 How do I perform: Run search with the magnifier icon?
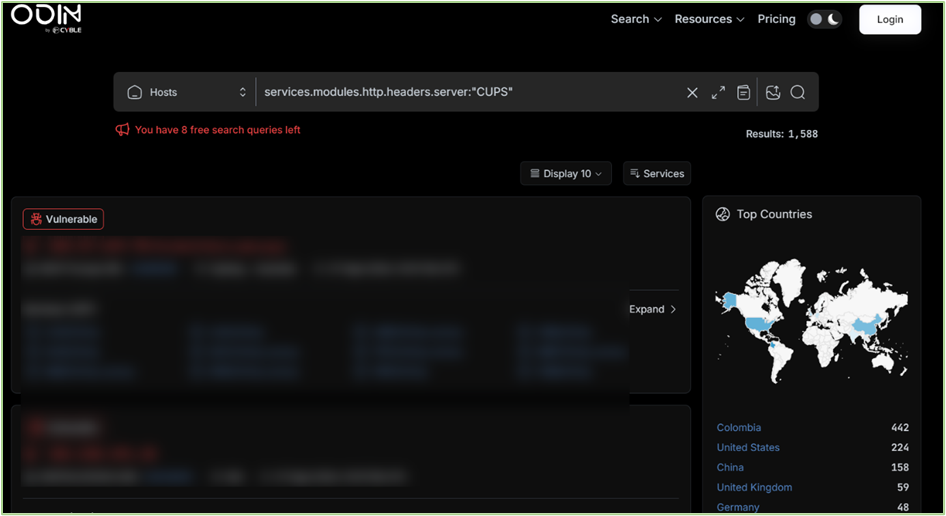pyautogui.click(x=798, y=92)
